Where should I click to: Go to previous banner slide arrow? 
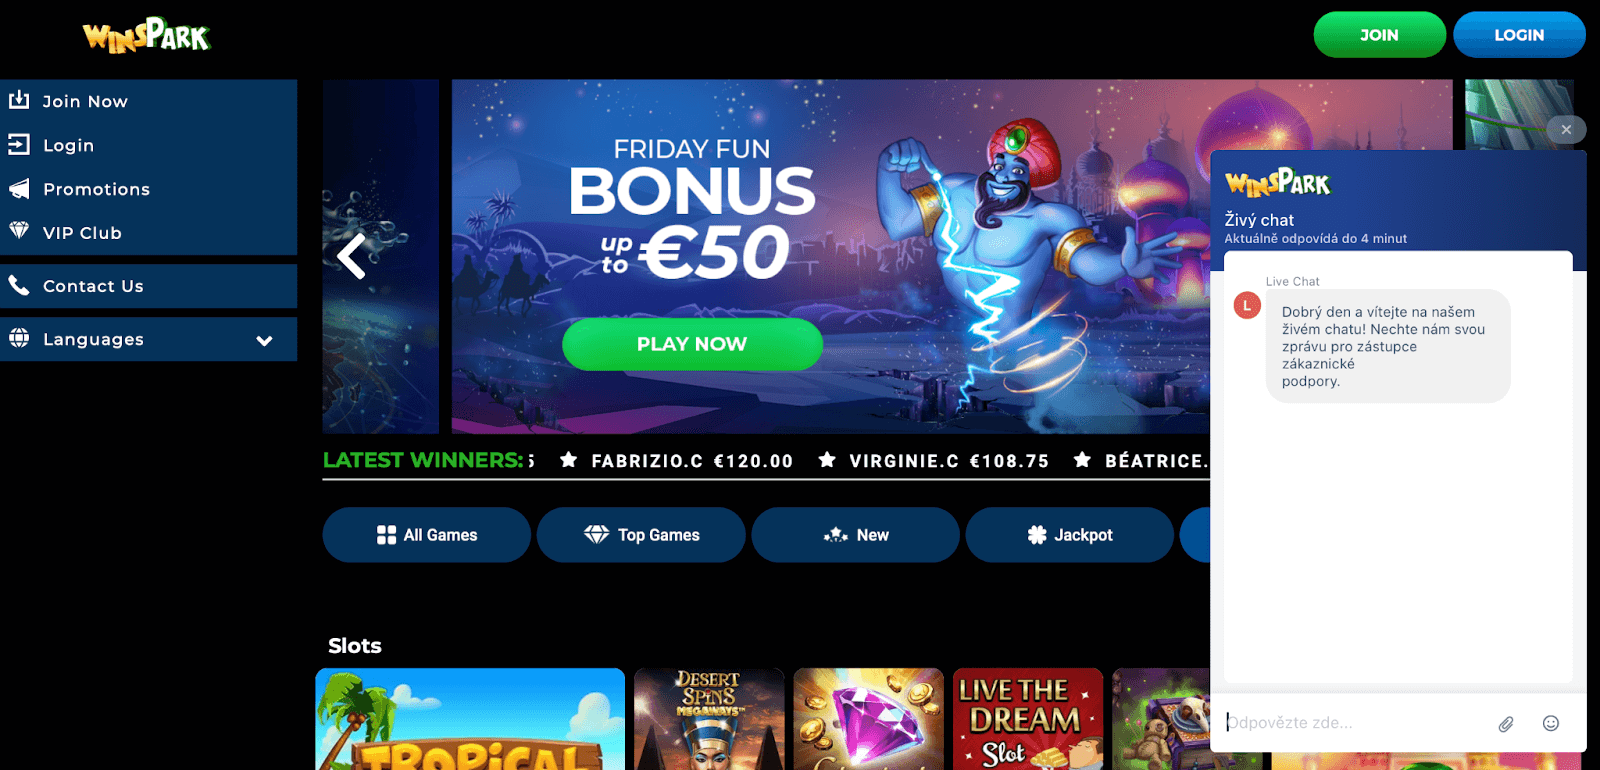351,256
